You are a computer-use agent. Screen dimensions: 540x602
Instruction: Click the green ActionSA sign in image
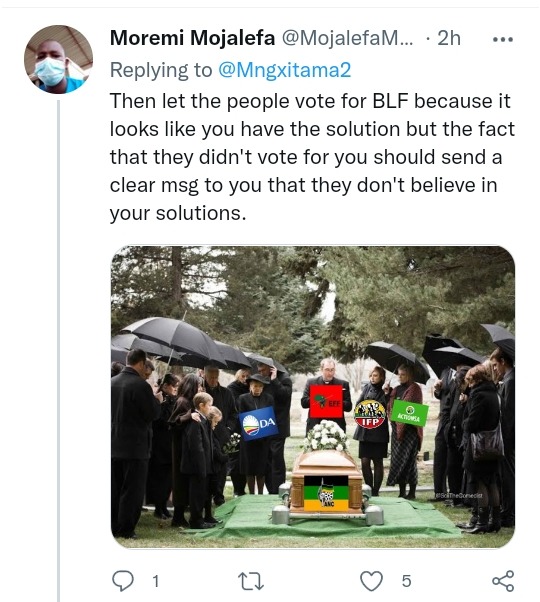point(409,413)
